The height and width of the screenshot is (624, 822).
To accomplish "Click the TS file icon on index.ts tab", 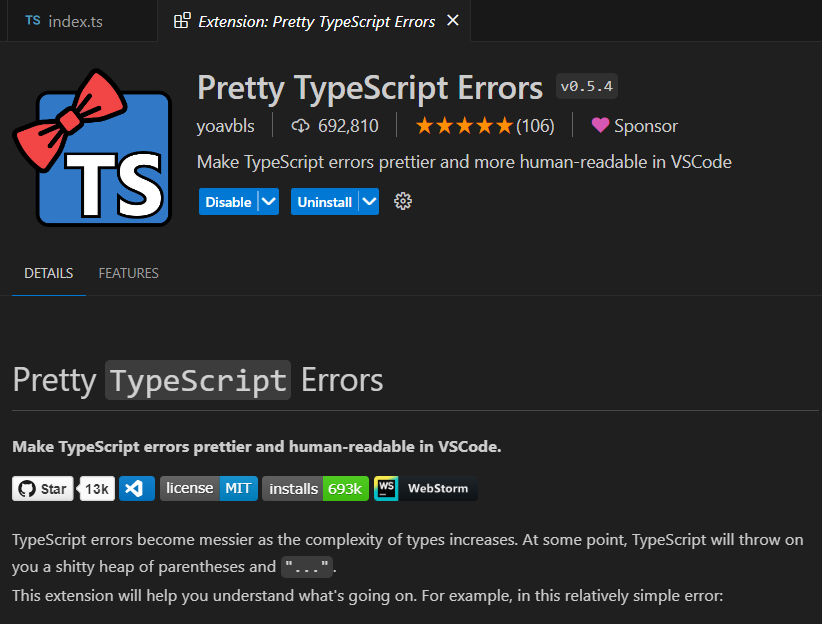I will [33, 20].
